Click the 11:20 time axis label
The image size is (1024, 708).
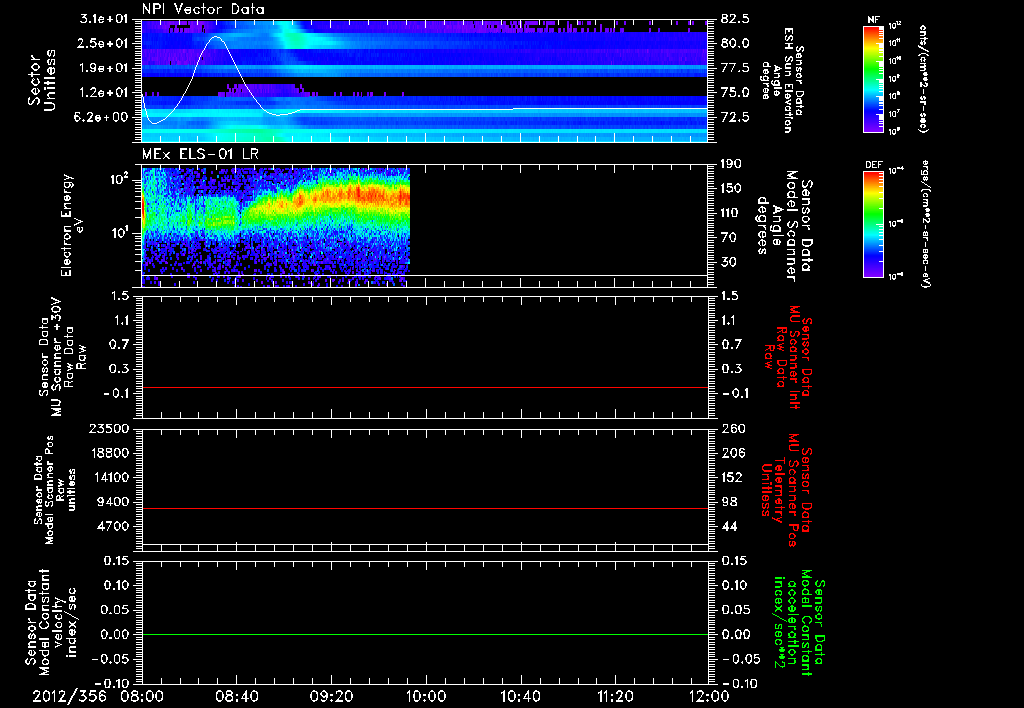[615, 696]
